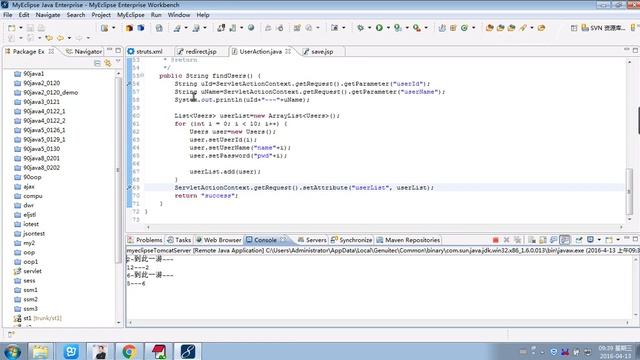This screenshot has height=360, width=640.
Task: Click the globe web browser toolbar icon
Action: click(x=251, y=28)
